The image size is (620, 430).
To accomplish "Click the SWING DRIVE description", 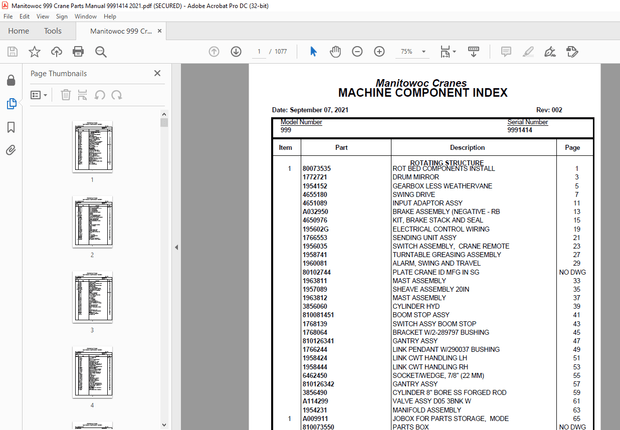I will click(414, 194).
